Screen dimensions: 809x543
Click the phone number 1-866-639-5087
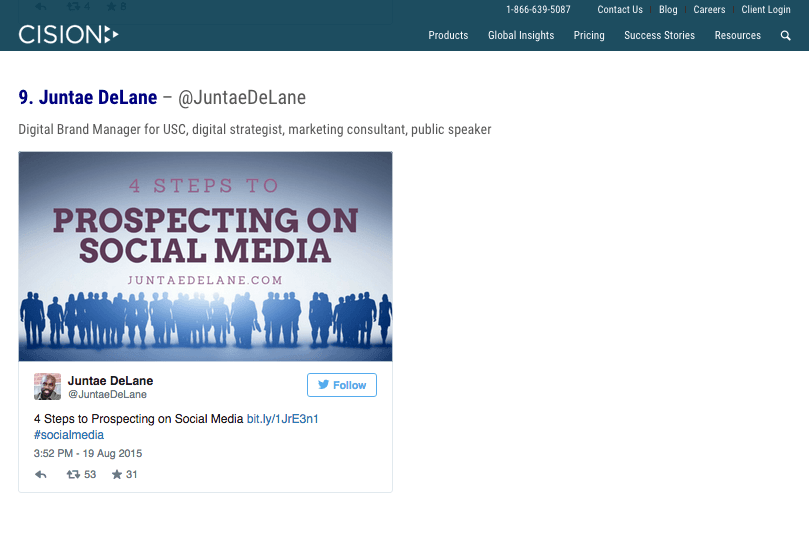point(538,9)
